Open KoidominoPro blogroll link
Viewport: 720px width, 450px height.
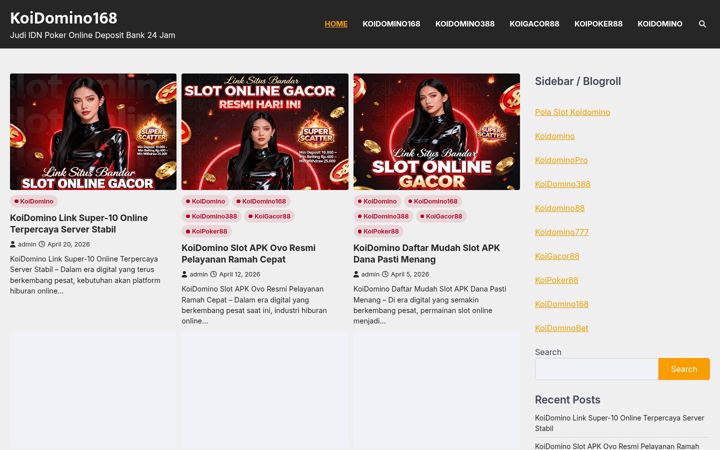(x=561, y=160)
